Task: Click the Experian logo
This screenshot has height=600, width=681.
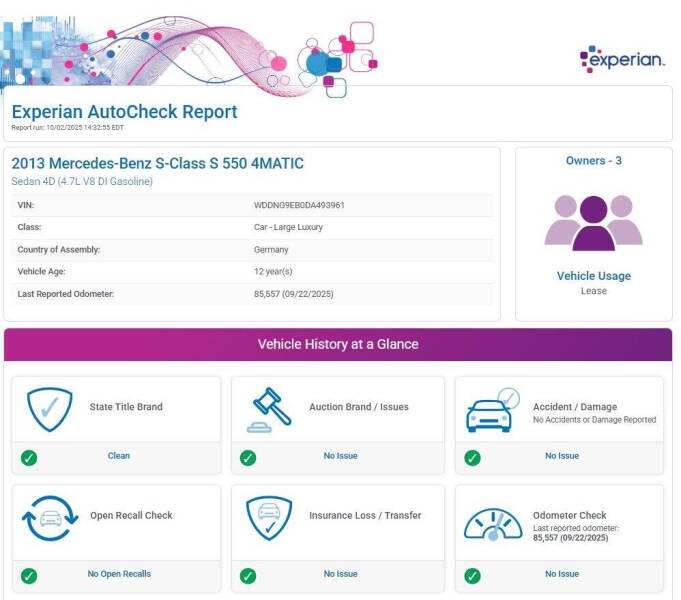Action: tap(622, 60)
